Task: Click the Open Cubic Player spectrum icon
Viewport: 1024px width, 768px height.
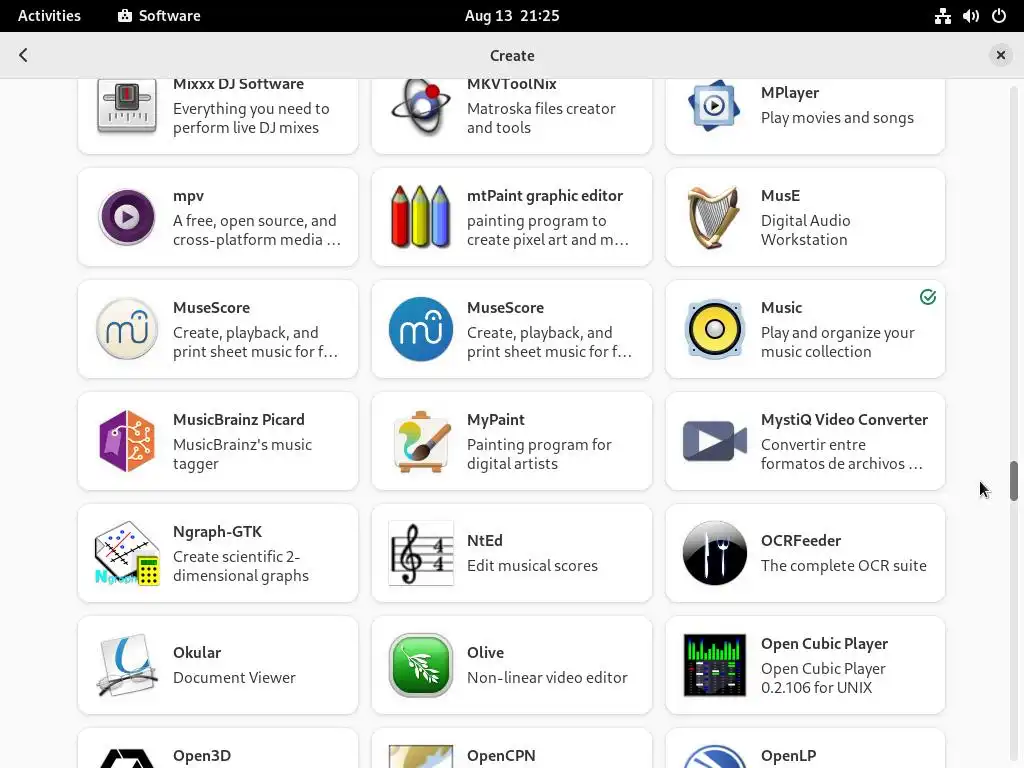Action: 714,665
